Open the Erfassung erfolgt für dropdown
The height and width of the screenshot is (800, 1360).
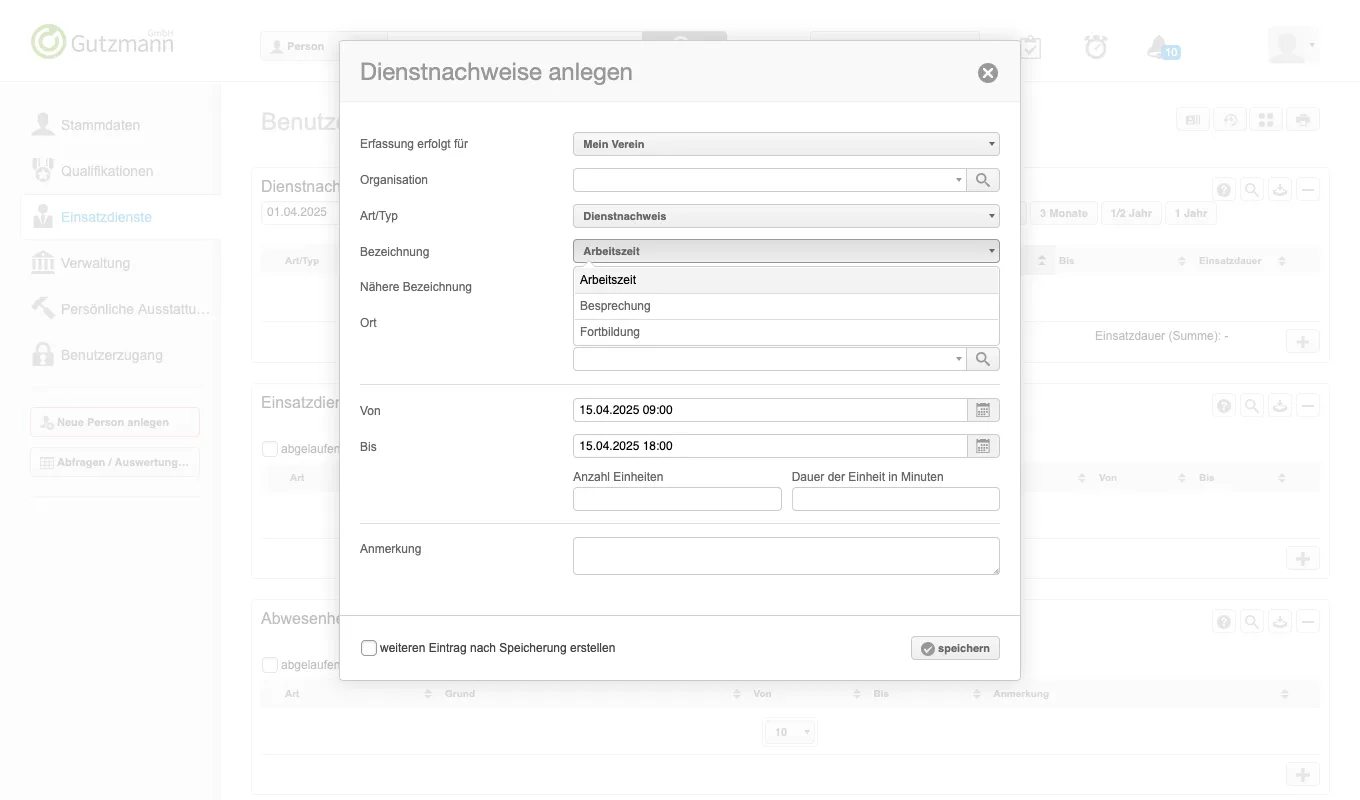[786, 144]
